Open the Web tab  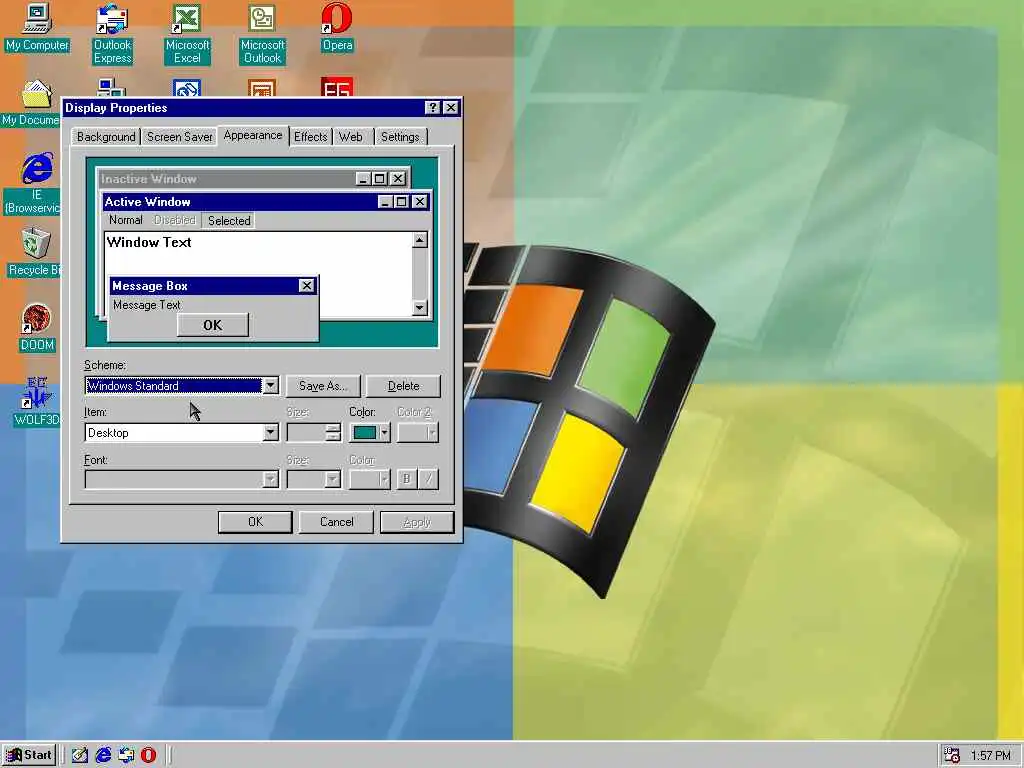coord(351,136)
